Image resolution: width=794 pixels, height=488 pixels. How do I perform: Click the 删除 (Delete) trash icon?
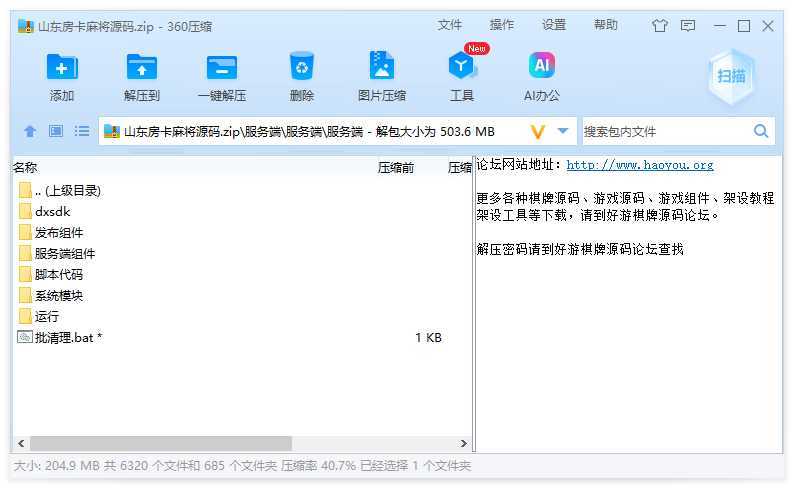point(302,66)
